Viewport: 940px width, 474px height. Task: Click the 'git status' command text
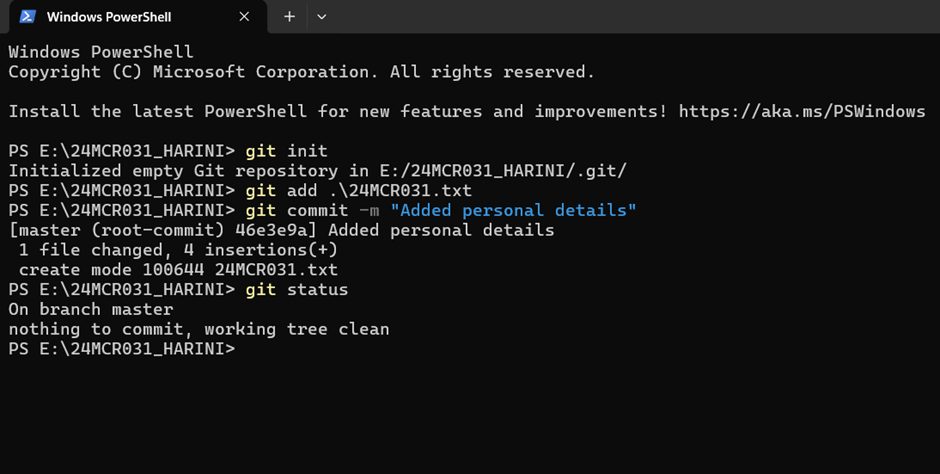click(x=297, y=289)
